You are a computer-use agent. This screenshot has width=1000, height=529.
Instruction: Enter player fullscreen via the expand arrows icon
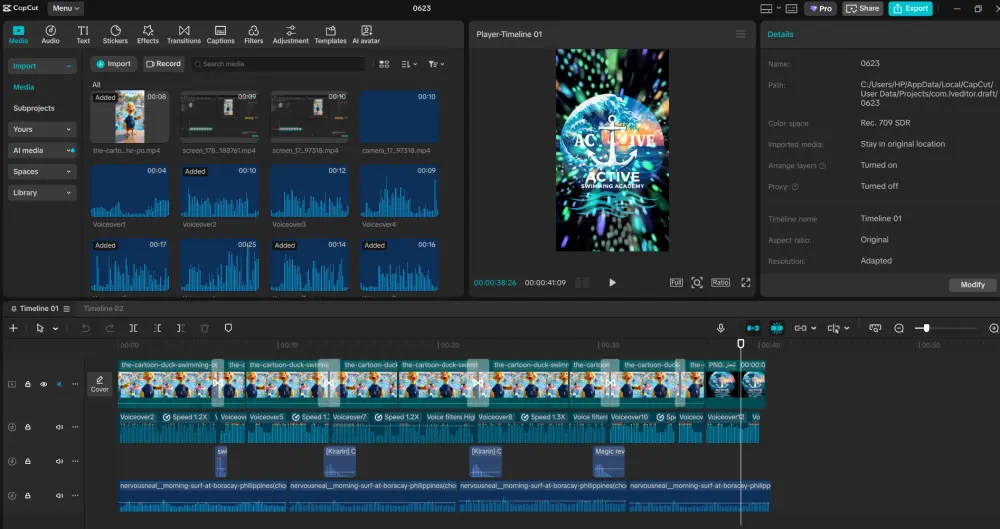coord(746,283)
